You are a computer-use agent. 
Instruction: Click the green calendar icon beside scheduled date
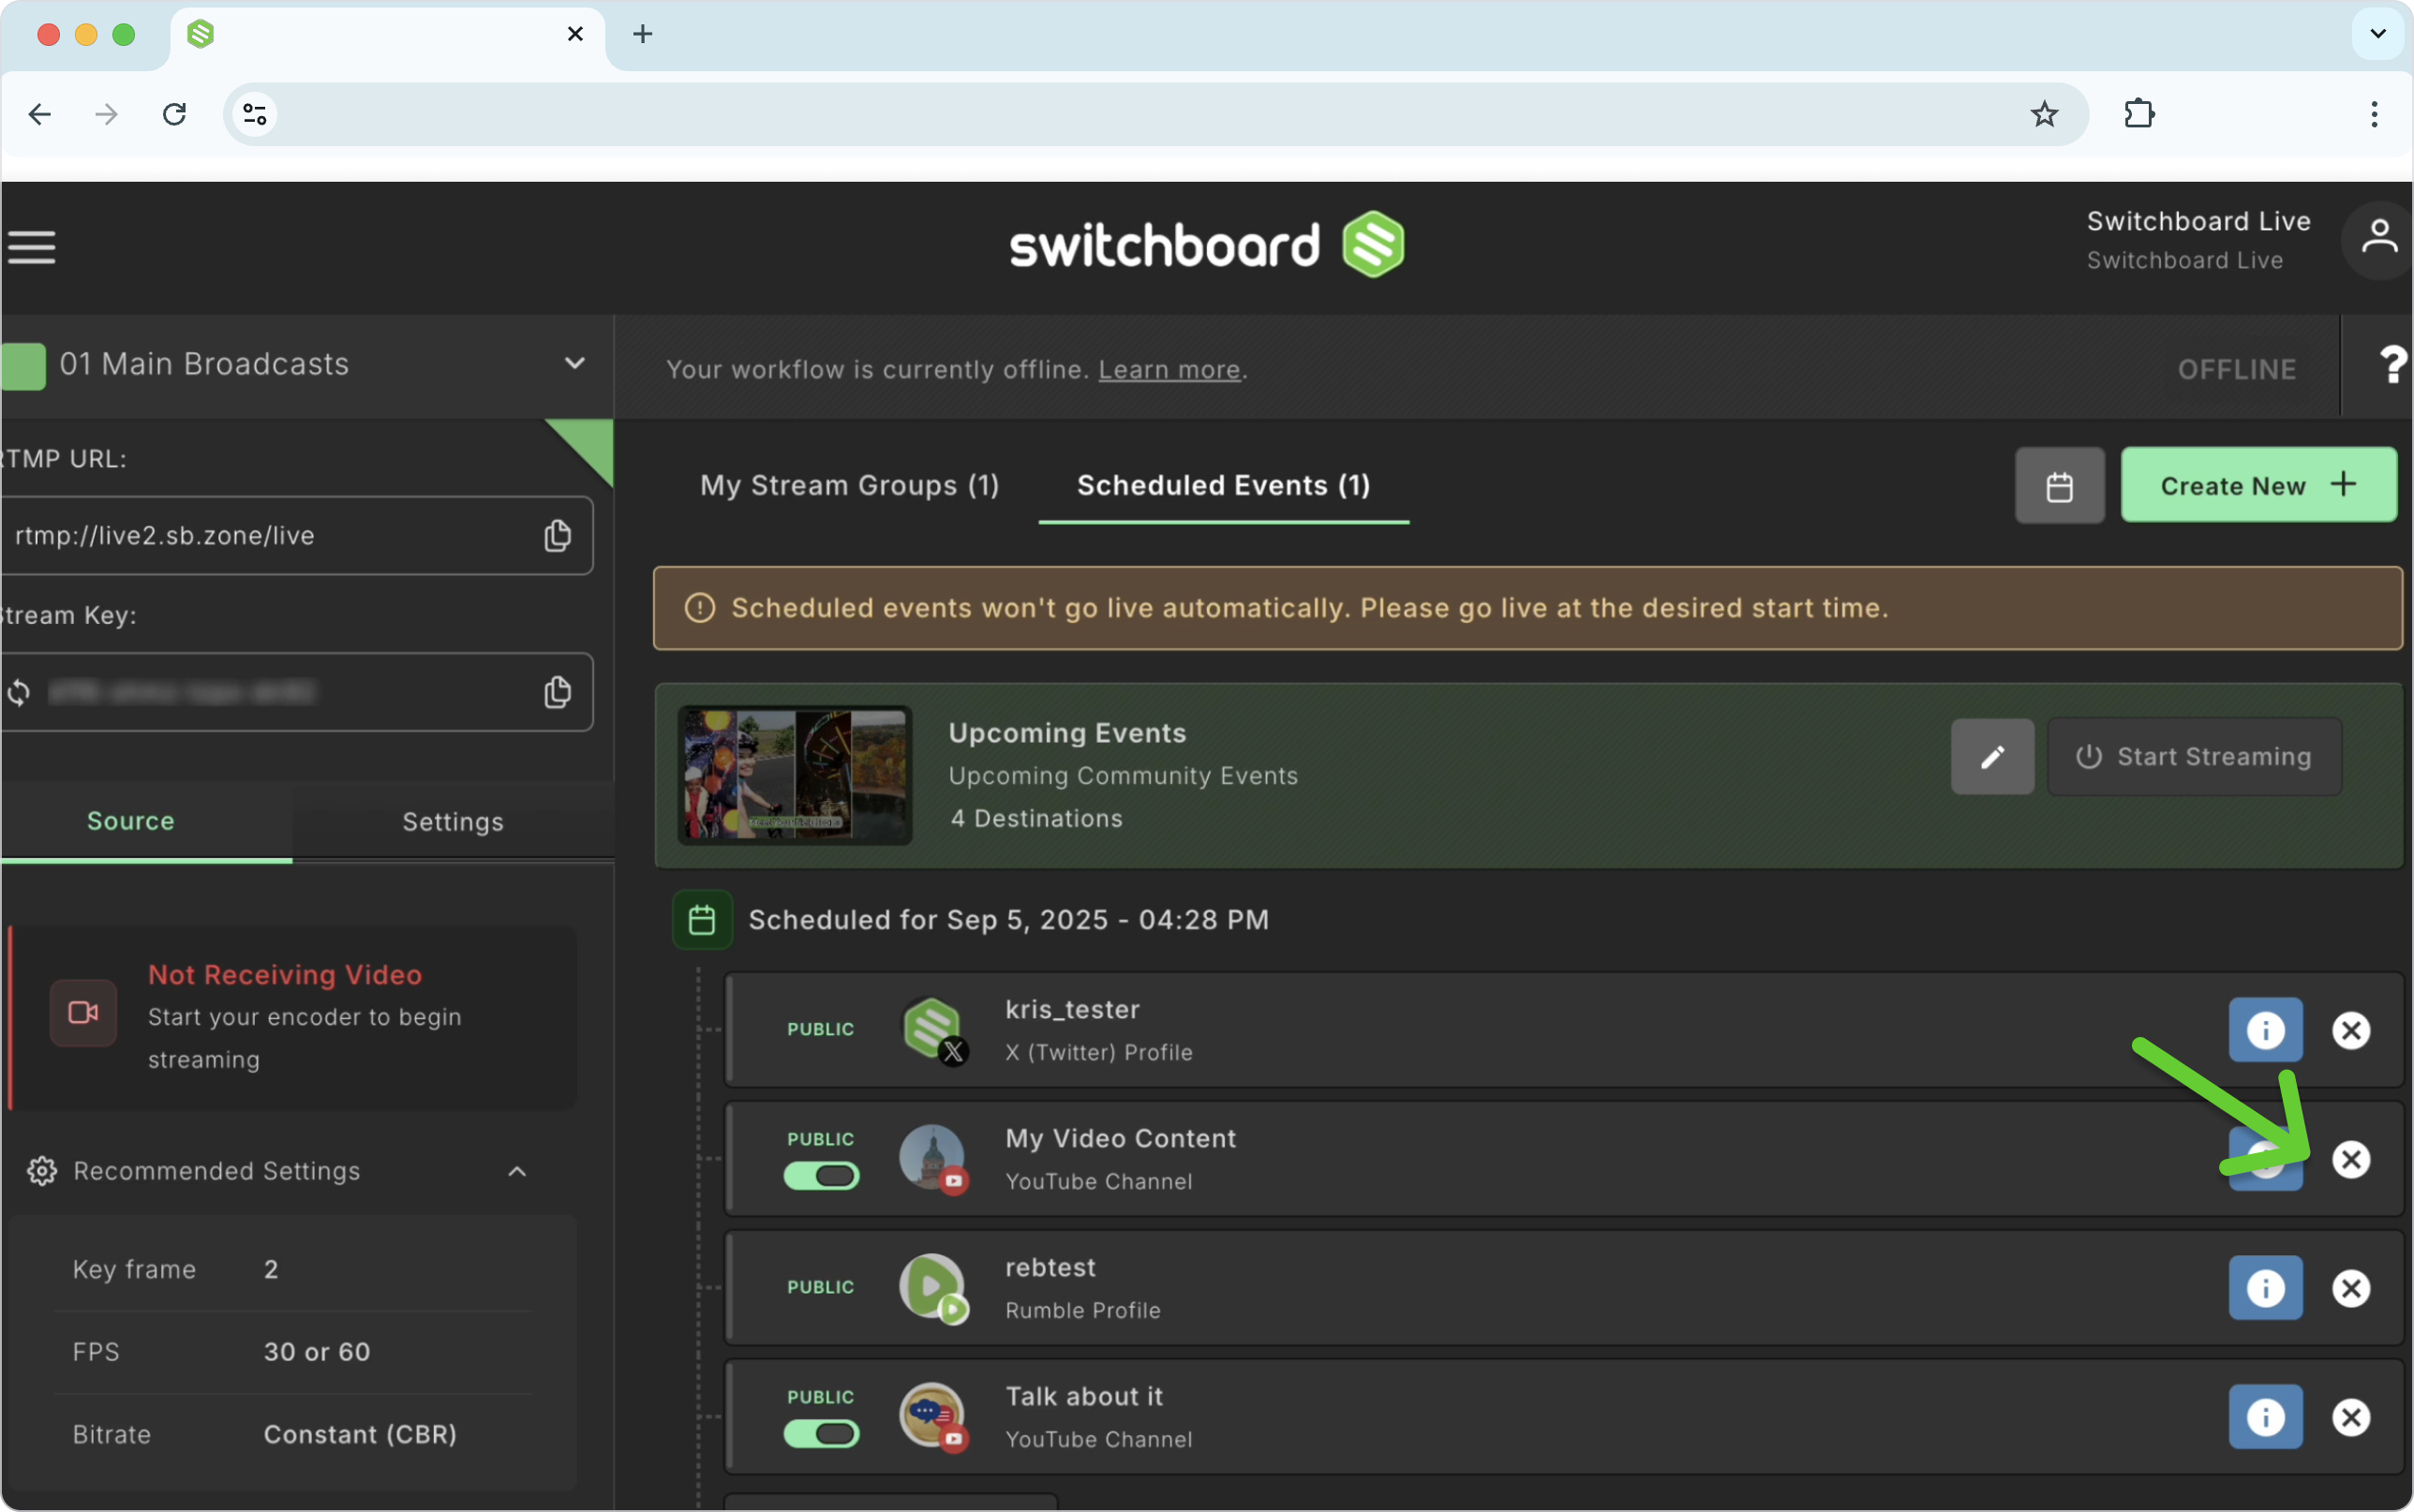[702, 920]
